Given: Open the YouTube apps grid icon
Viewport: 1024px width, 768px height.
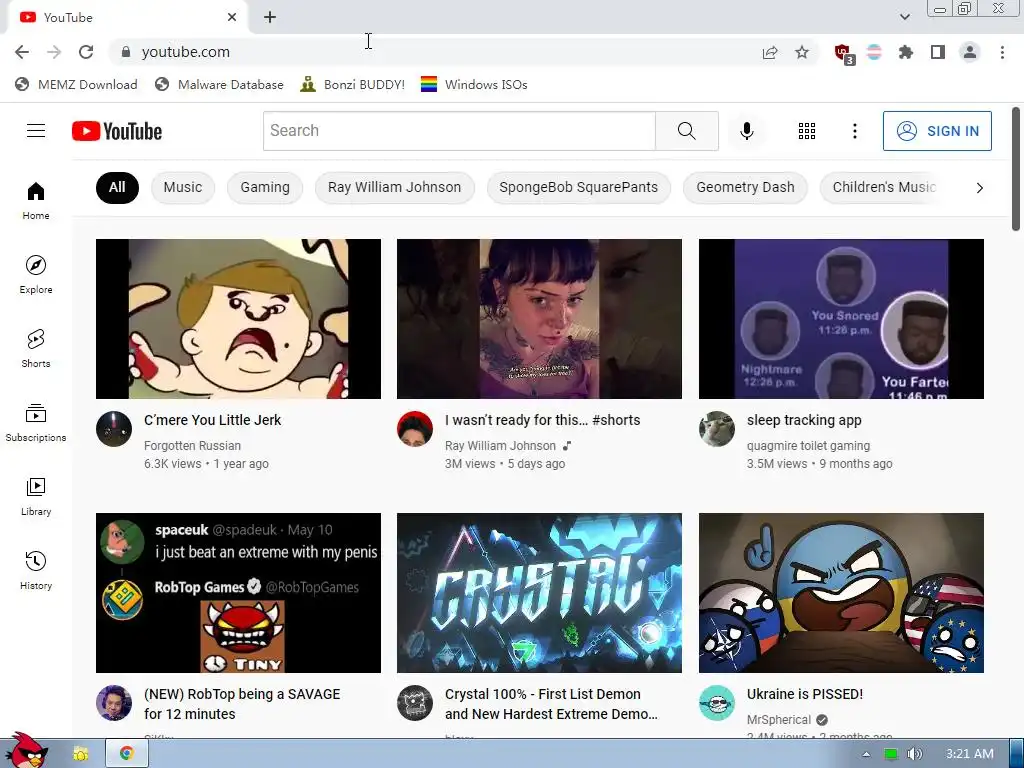Looking at the screenshot, I should [807, 131].
